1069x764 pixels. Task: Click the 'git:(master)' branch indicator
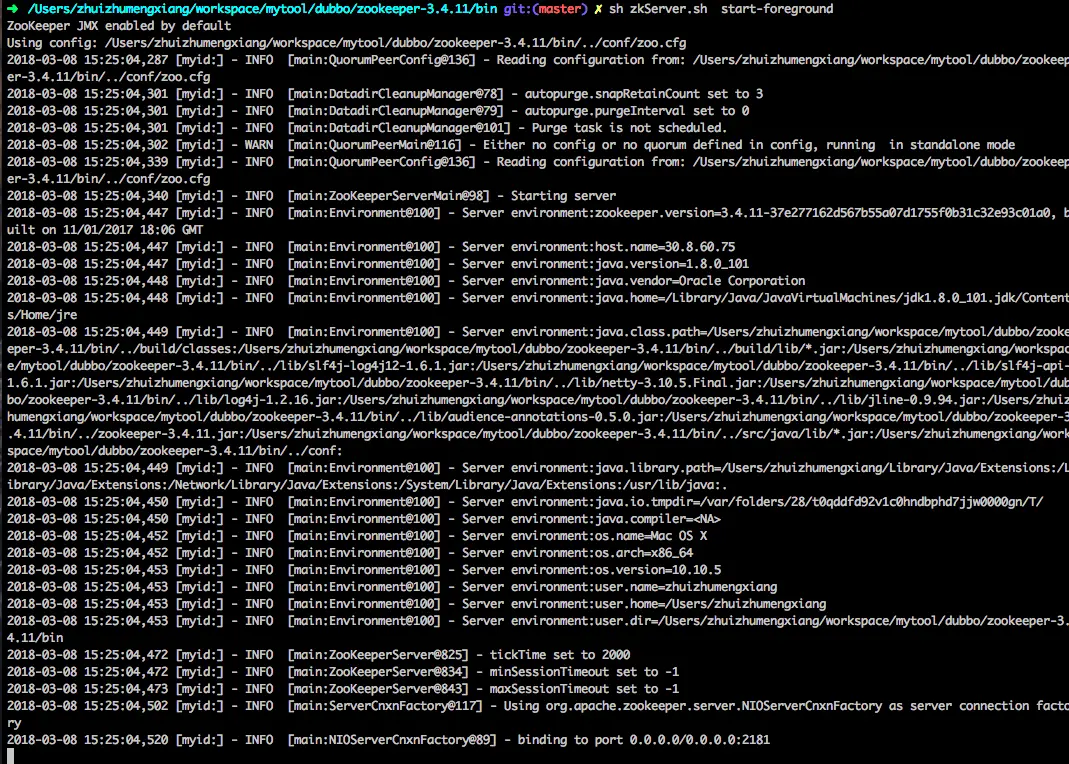pos(545,9)
